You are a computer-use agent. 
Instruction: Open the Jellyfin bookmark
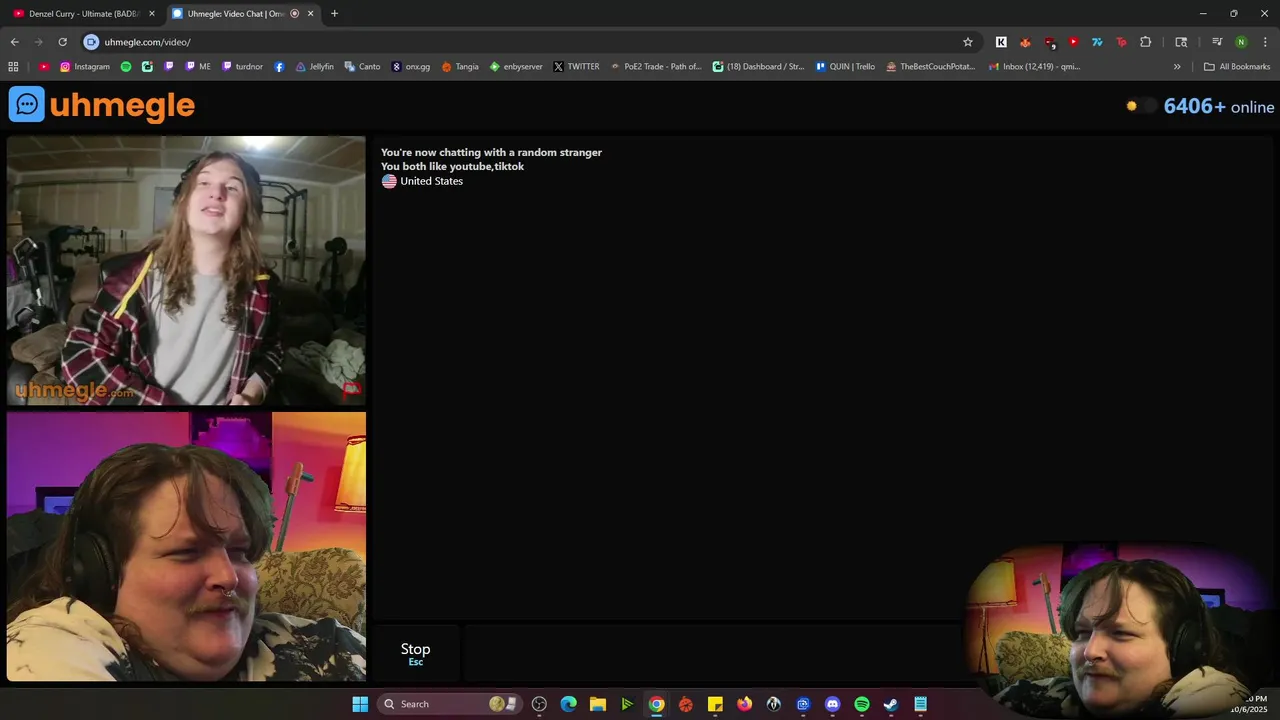pos(314,67)
